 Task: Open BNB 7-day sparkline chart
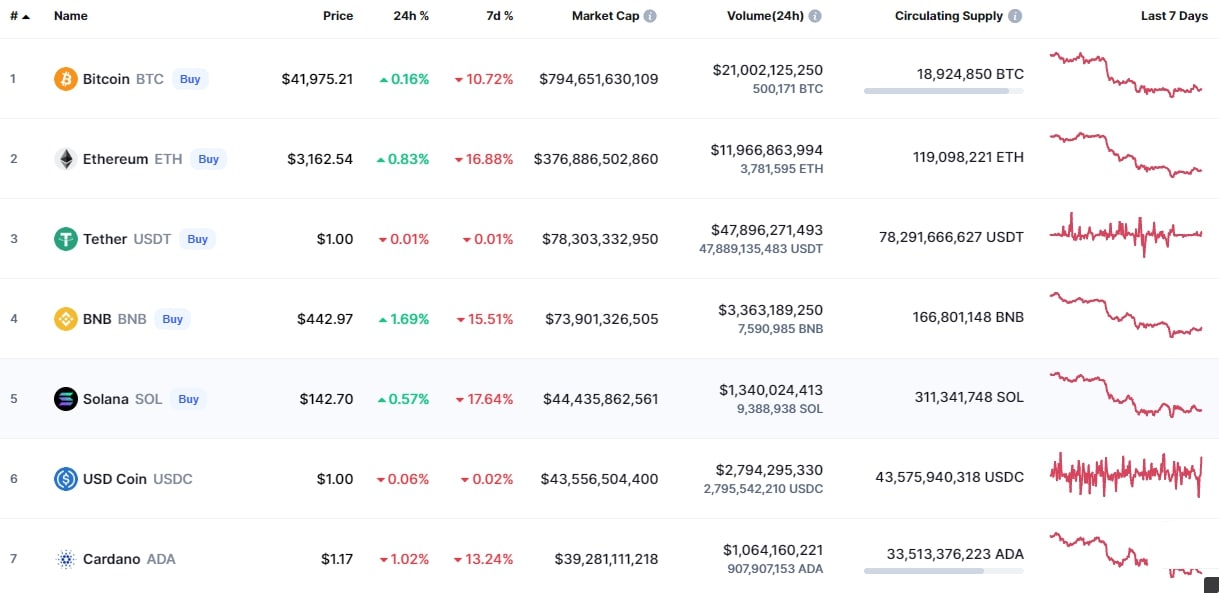pos(1126,314)
